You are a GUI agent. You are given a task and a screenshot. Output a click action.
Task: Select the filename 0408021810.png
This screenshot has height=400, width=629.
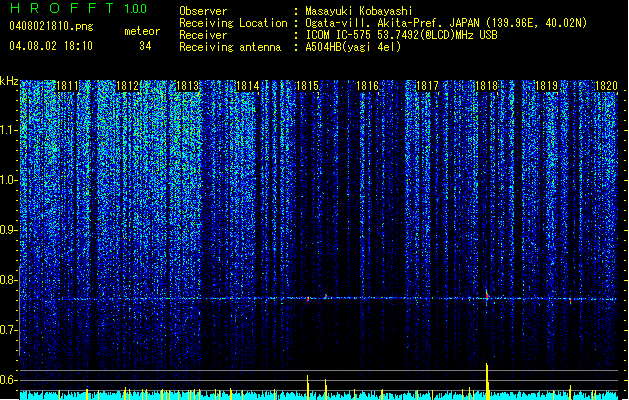click(x=51, y=26)
